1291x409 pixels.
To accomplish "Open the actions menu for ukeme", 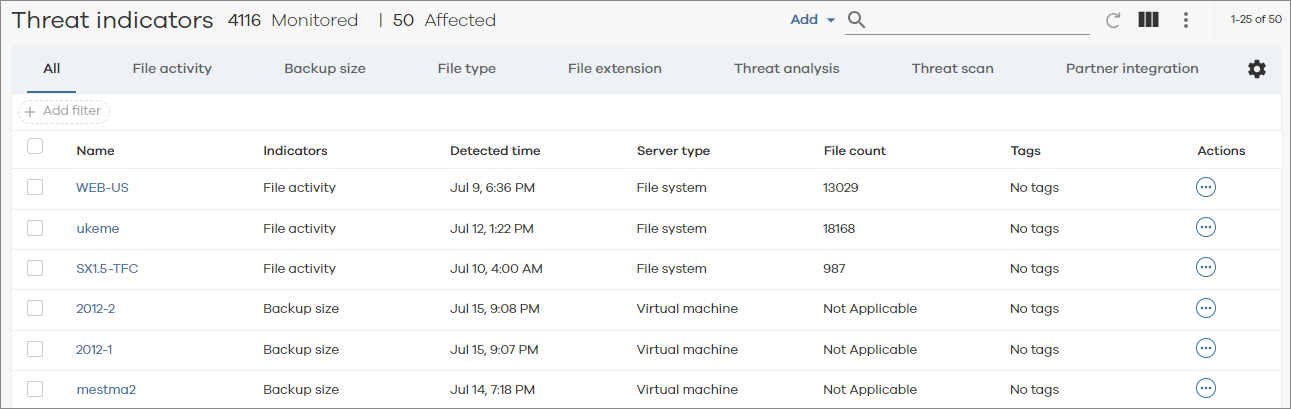I will point(1206,227).
